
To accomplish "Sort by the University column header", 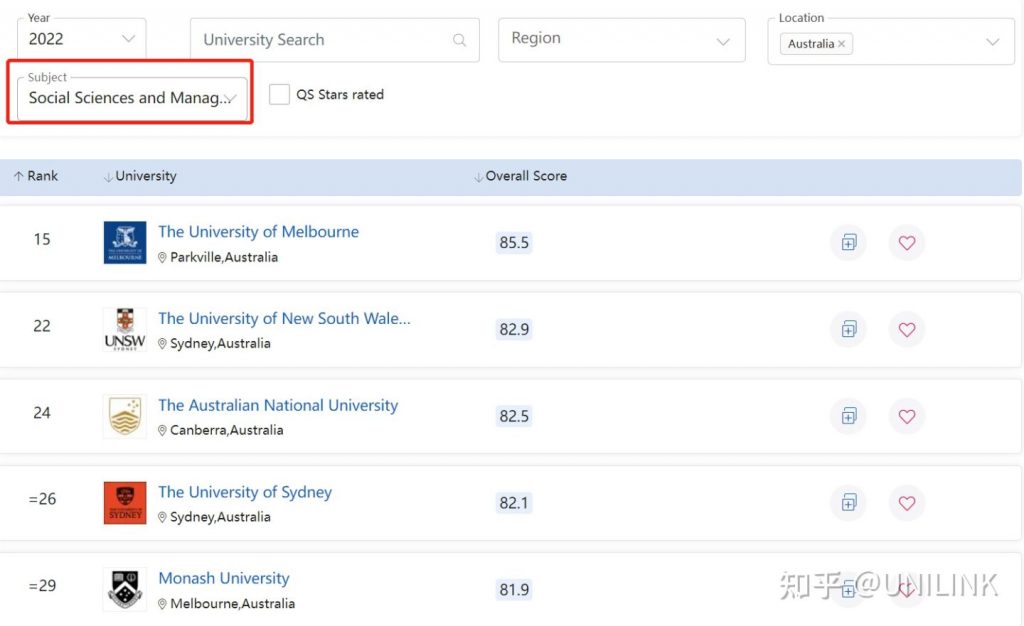I will 140,176.
